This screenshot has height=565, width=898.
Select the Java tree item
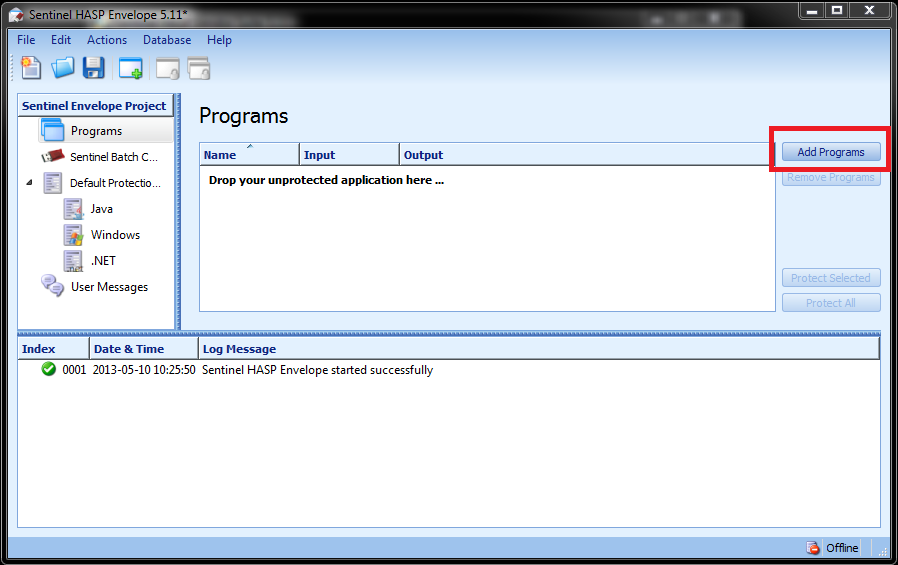(x=101, y=209)
